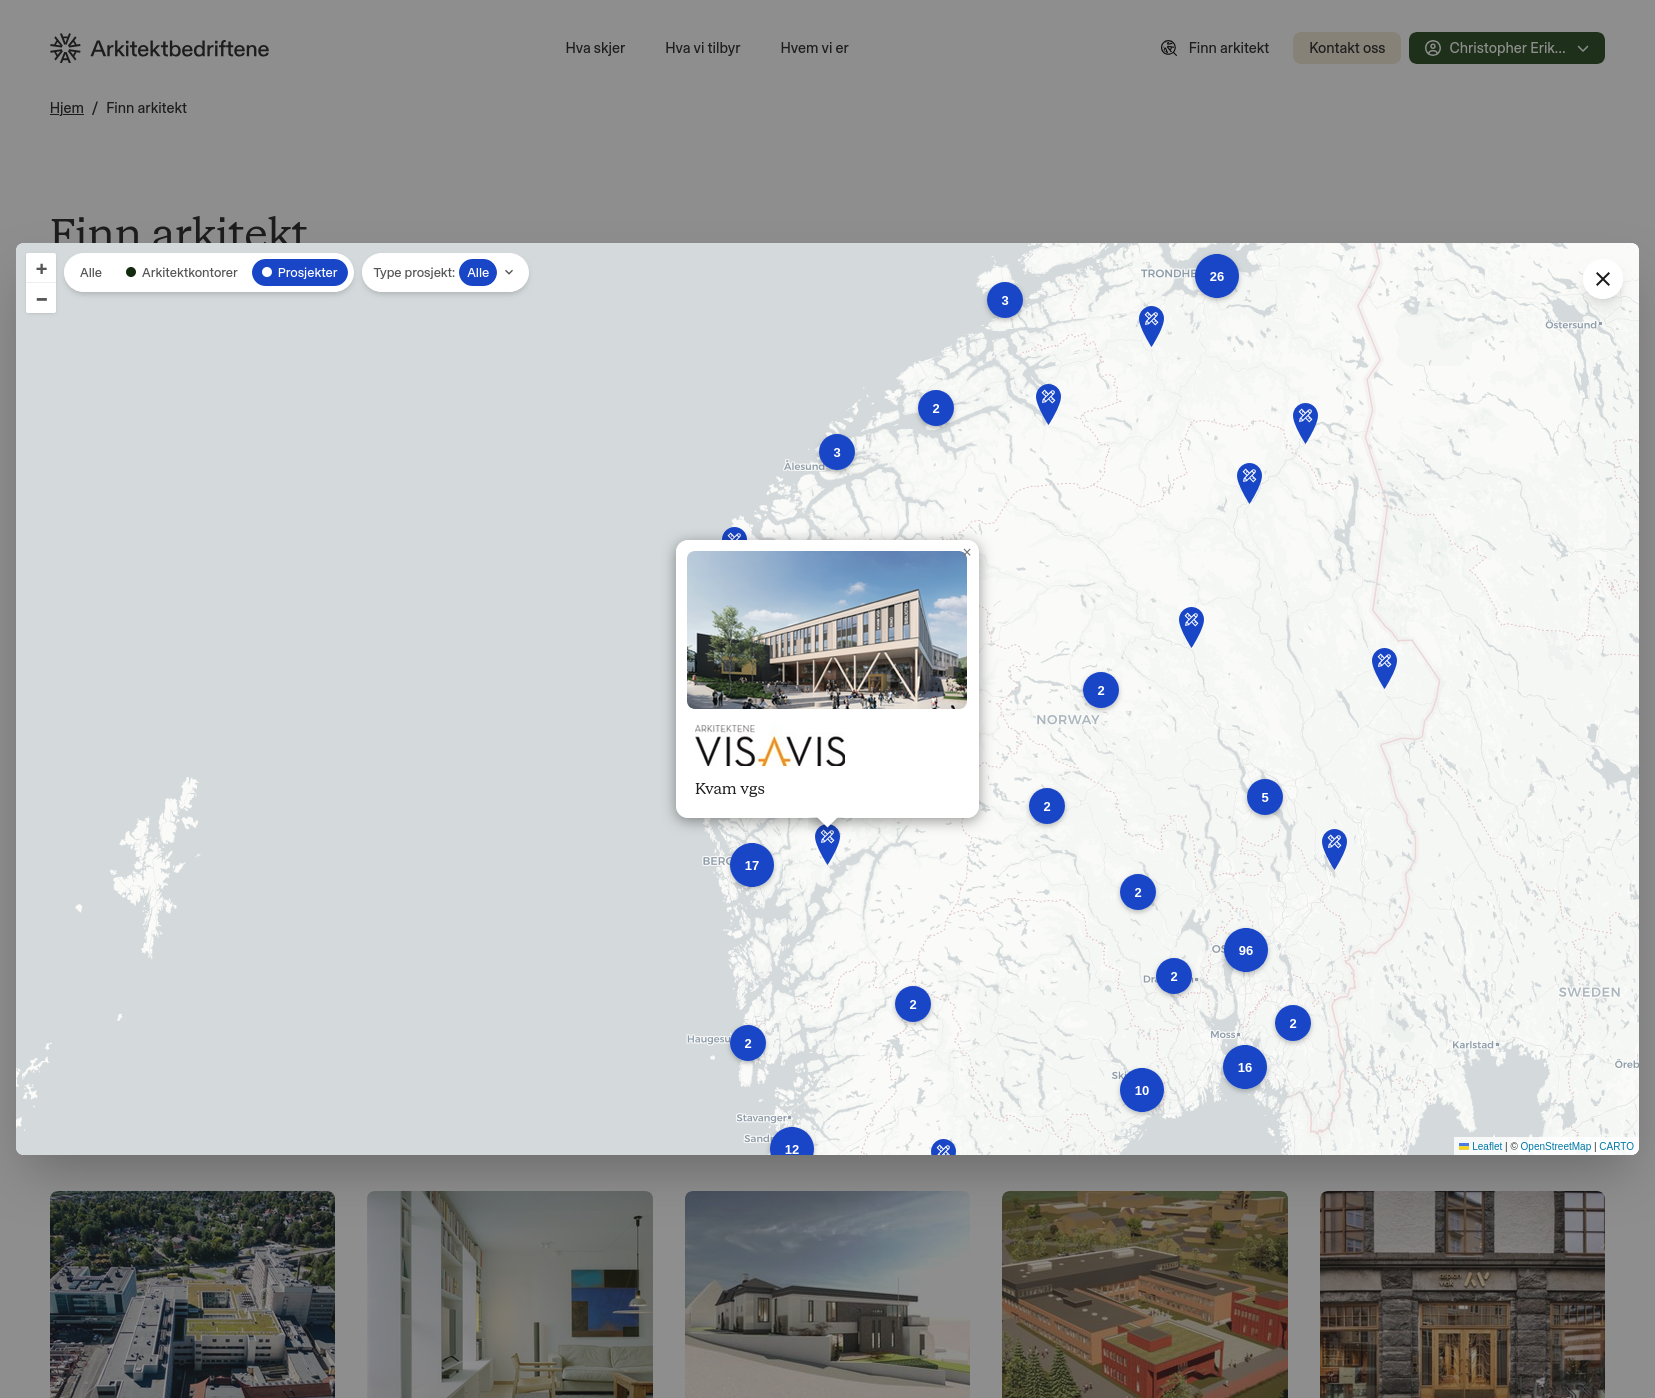Open the 12 projects cluster near Stavanger

792,1143
